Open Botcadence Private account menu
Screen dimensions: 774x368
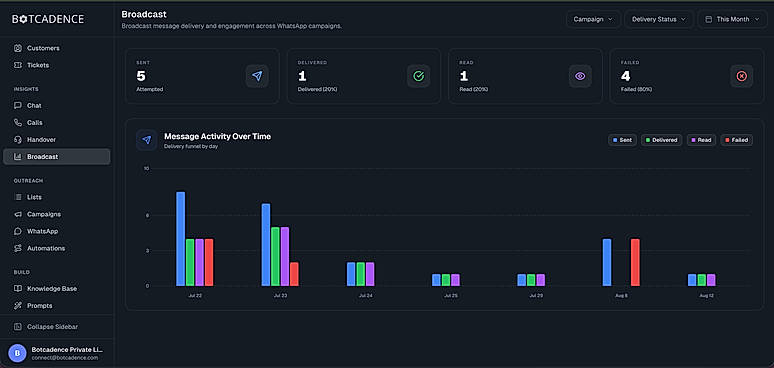[57, 353]
